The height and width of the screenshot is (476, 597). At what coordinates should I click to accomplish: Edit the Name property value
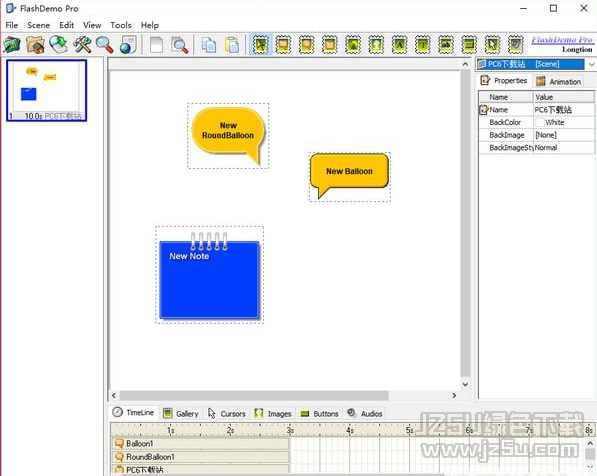tap(563, 110)
